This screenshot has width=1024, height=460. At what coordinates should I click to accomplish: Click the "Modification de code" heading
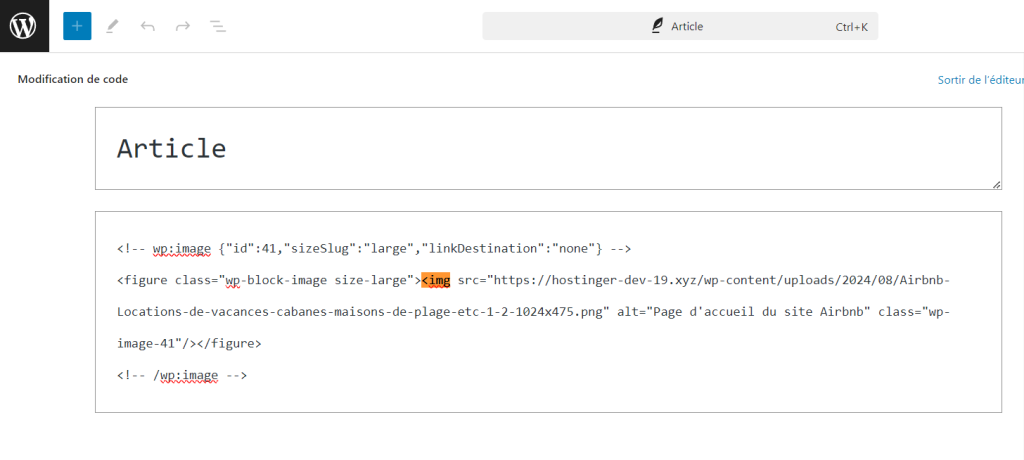coord(73,79)
